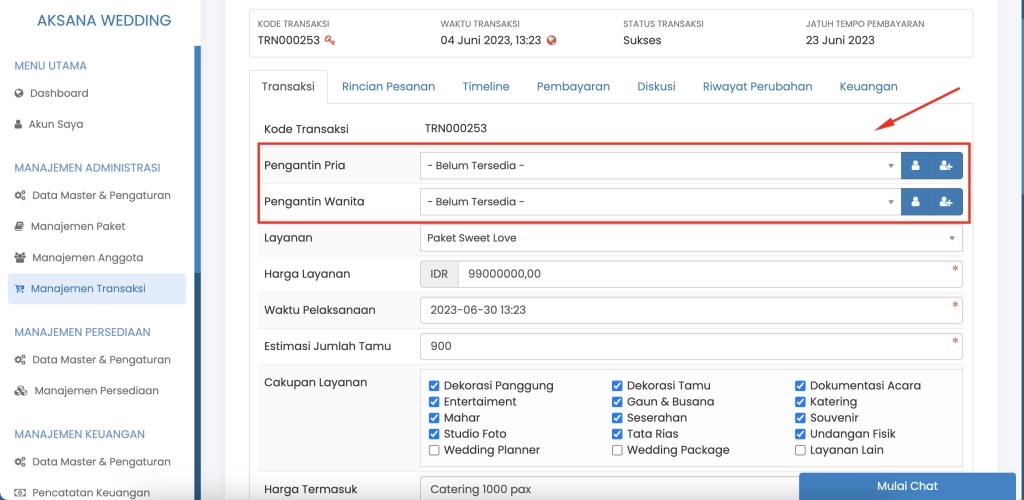1024x500 pixels.
Task: Open the Pembayaran tab
Action: [x=573, y=87]
